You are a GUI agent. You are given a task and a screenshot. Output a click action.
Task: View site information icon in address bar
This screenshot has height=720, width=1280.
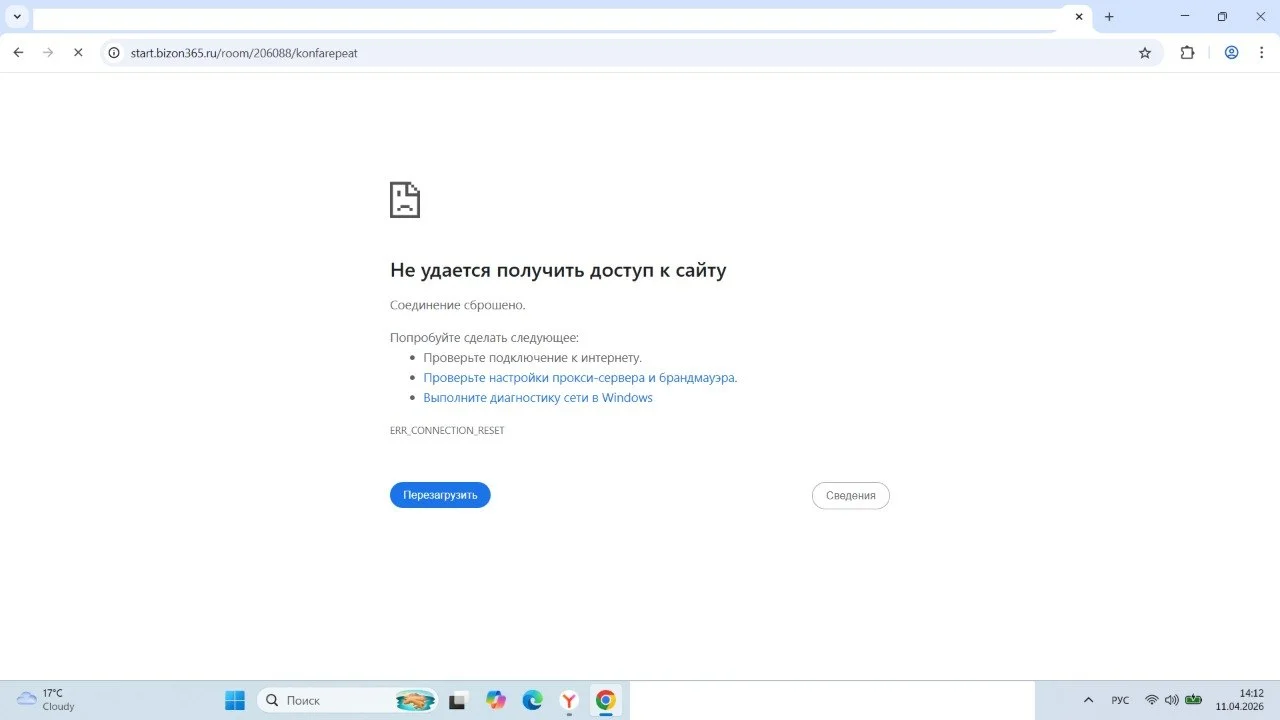pyautogui.click(x=115, y=53)
